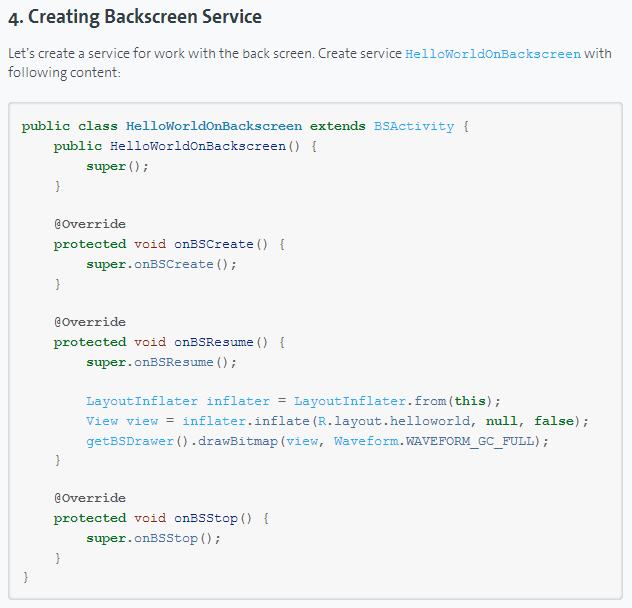This screenshot has width=632, height=608.
Task: Click the 'super();' statement
Action: [117, 166]
